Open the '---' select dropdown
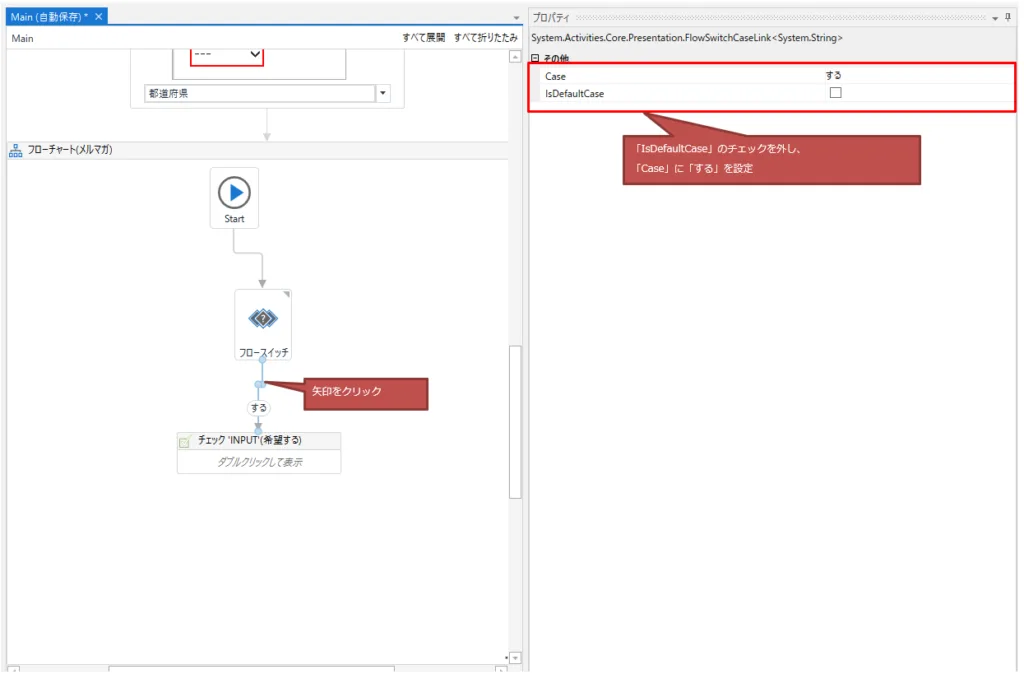The height and width of the screenshot is (674, 1024). pos(254,54)
